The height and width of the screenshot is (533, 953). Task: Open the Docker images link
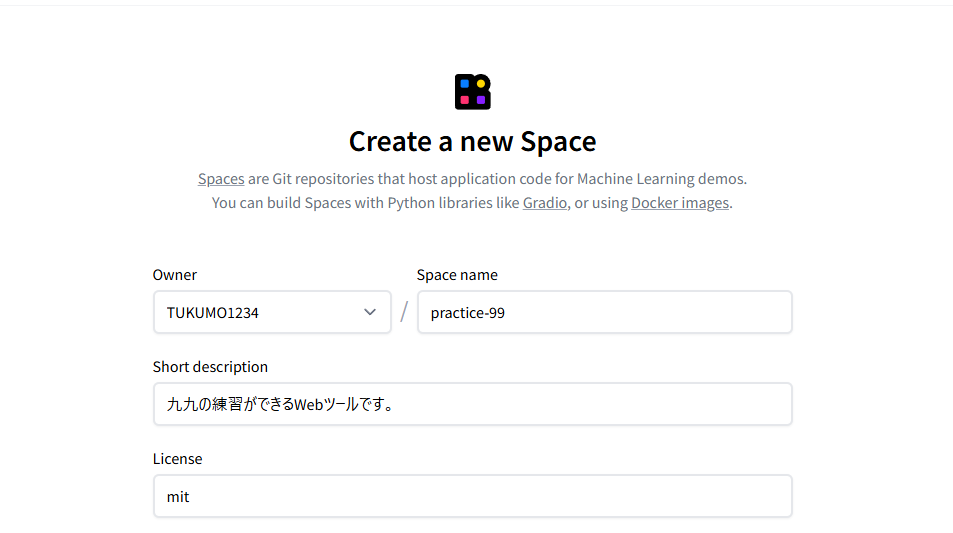tap(679, 202)
